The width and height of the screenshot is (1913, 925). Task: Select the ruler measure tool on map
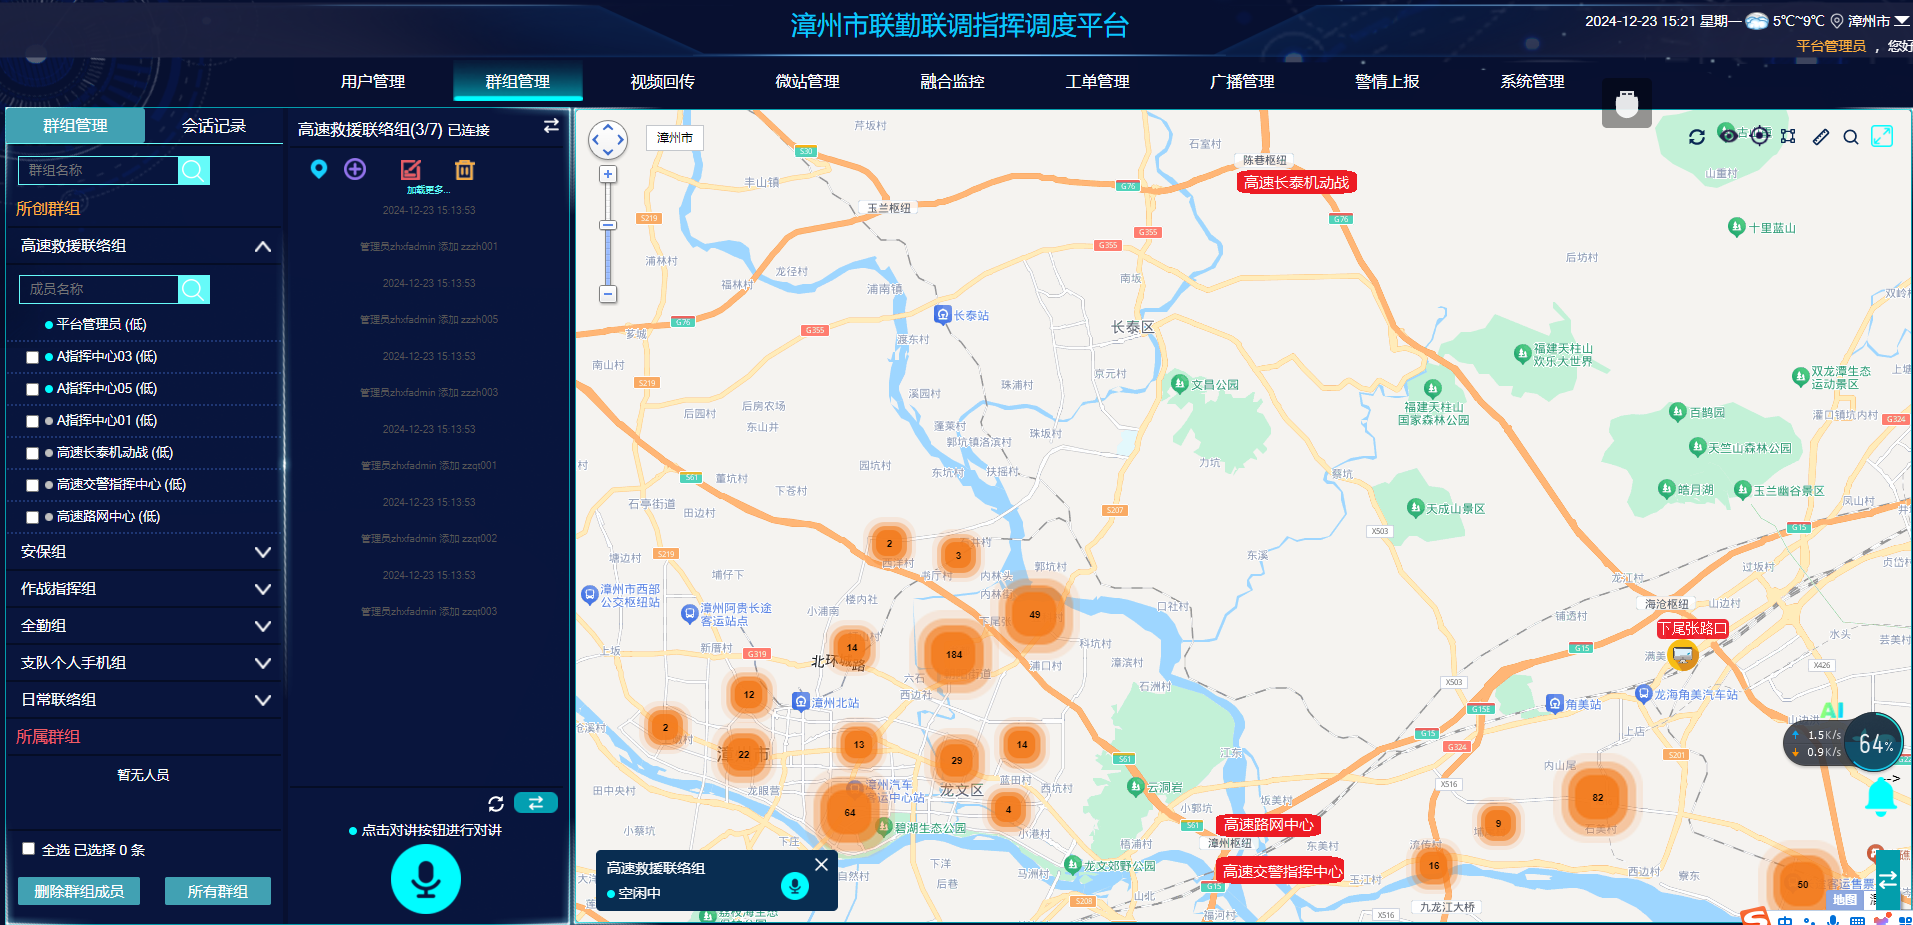point(1821,137)
